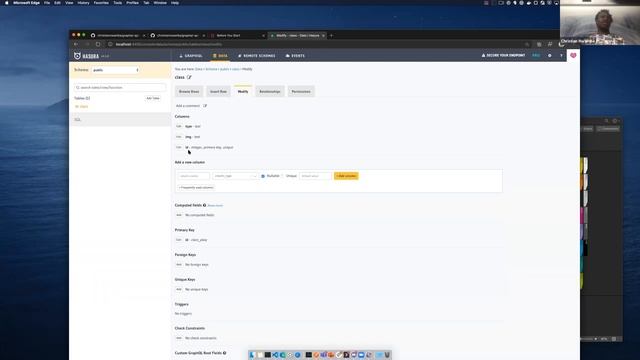The width and height of the screenshot is (640, 360).
Task: Open the help question mark icon in the header
Action: pos(561,56)
